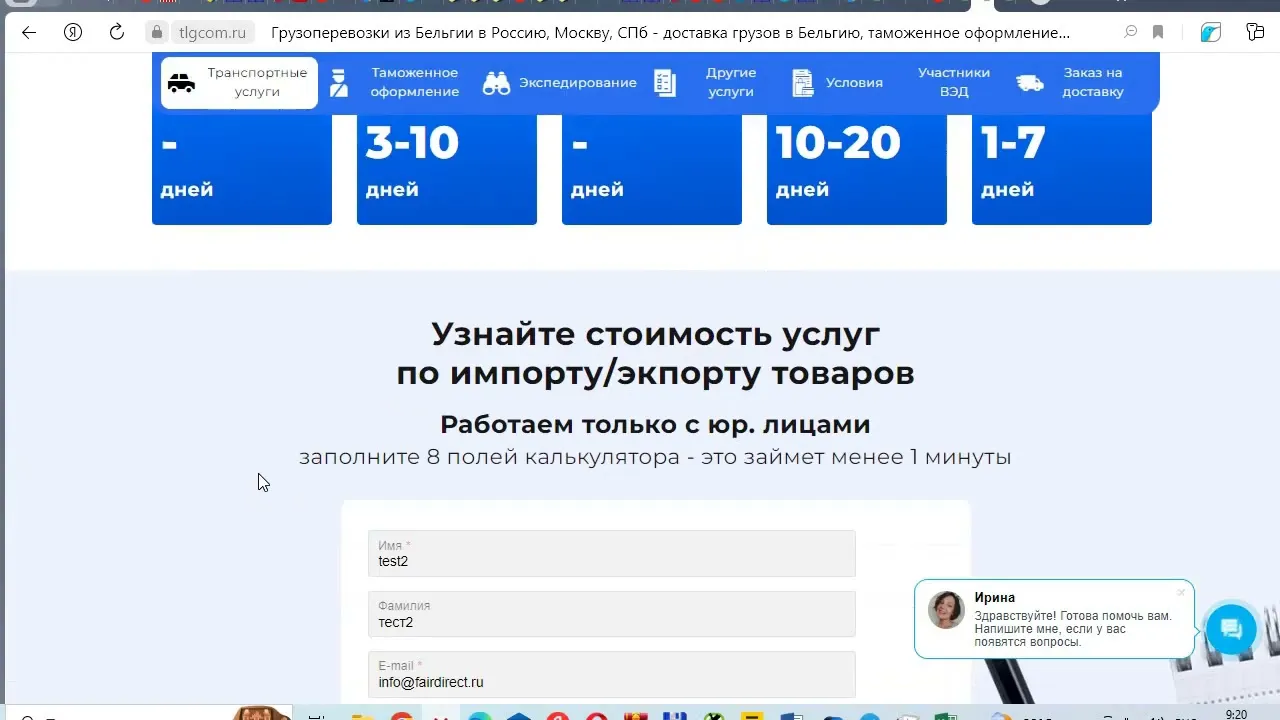Open the Другие услуги section

(708, 82)
